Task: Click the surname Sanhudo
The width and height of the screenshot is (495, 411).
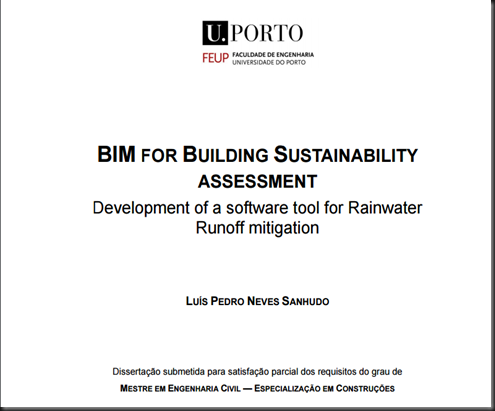Action: 305,301
